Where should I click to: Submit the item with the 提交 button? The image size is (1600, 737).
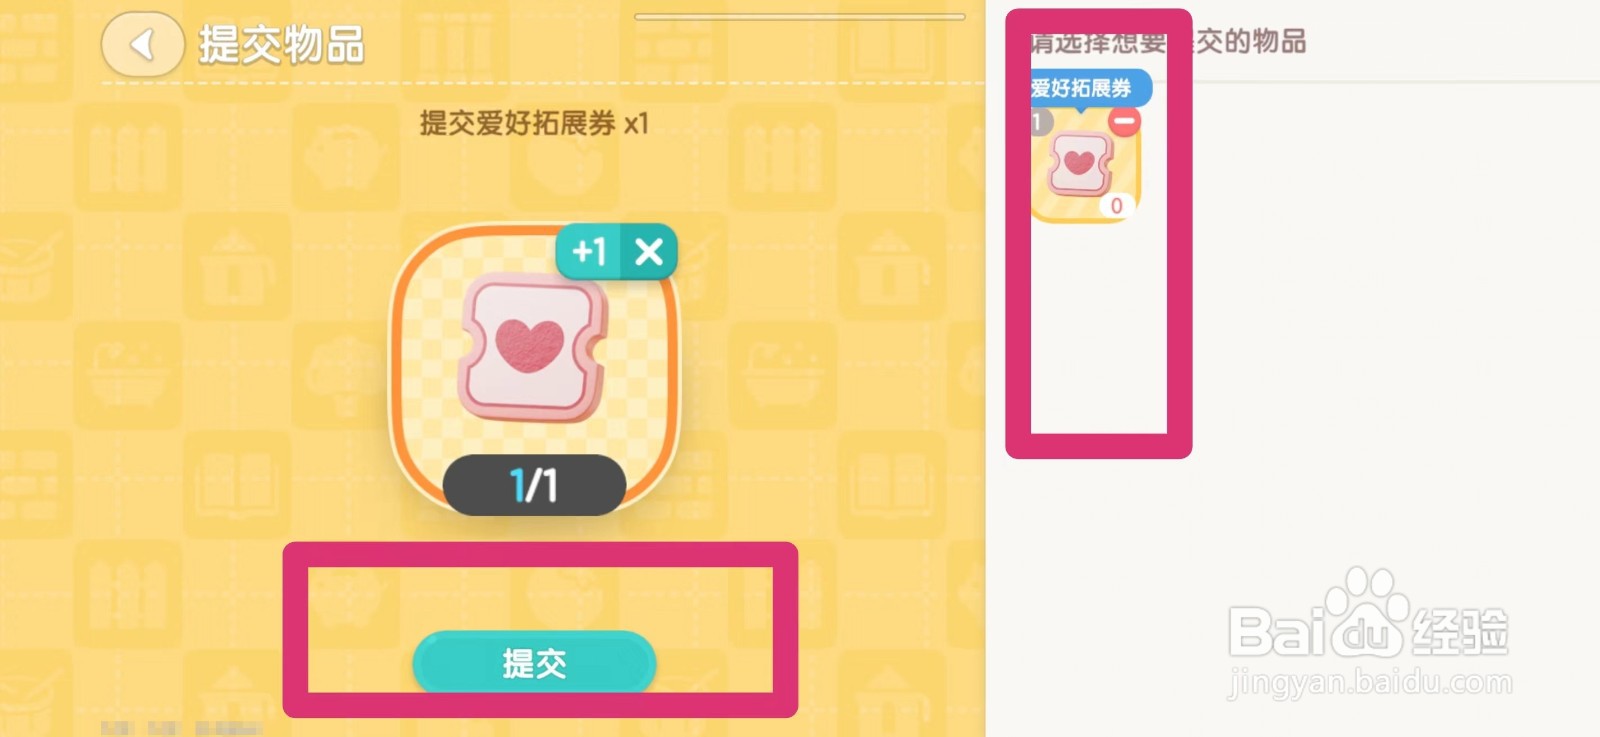[534, 662]
